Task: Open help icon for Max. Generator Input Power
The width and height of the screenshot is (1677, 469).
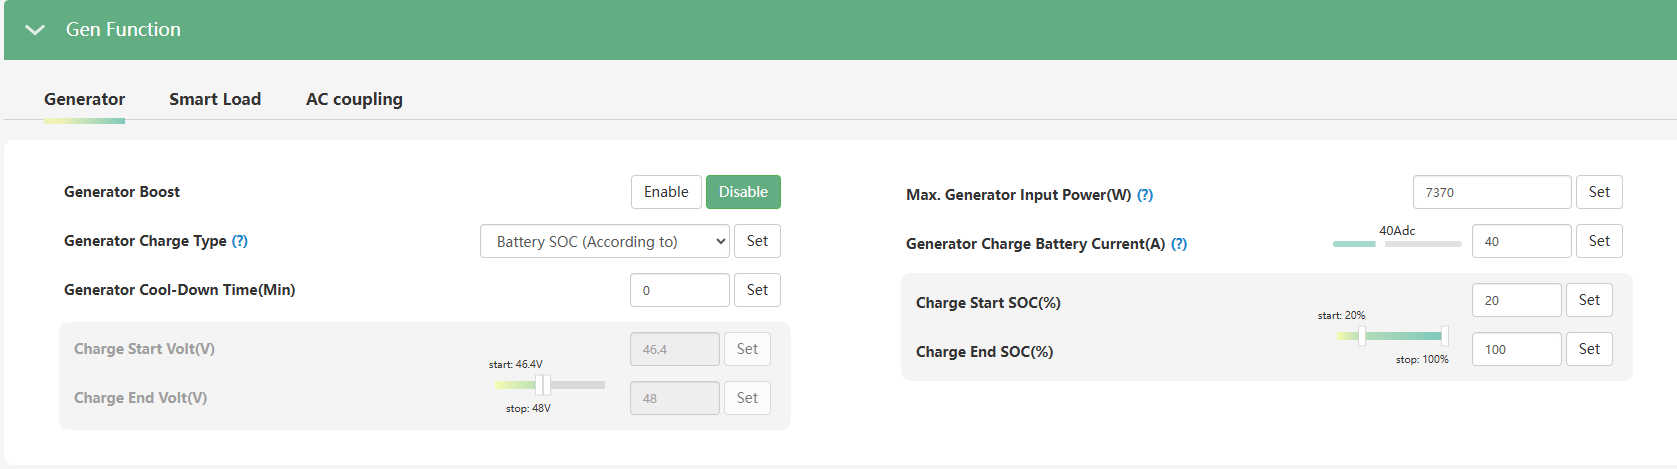Action: pyautogui.click(x=1145, y=195)
